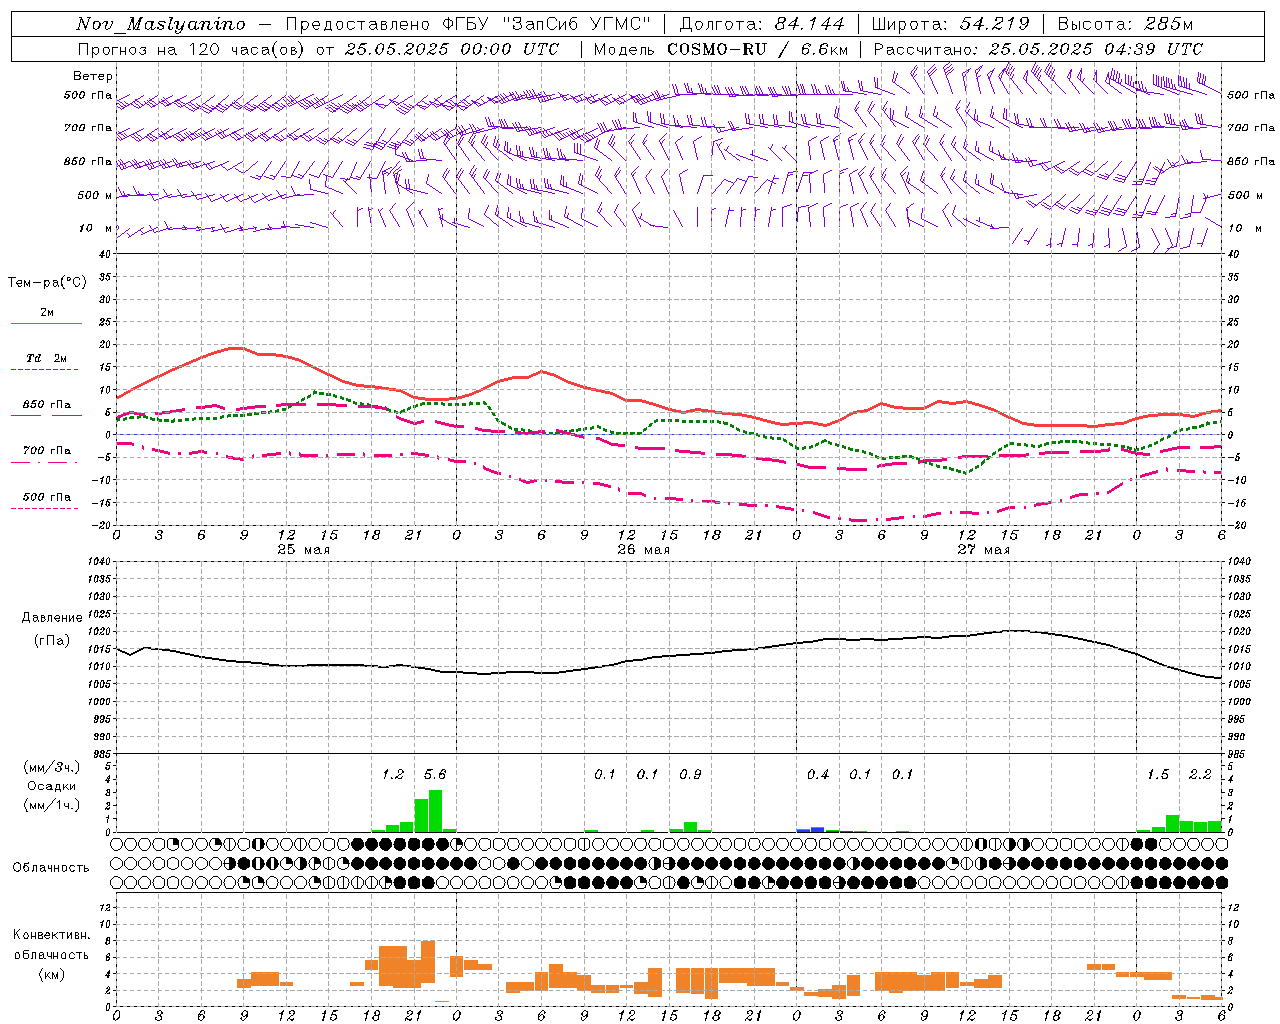Click the 'Тем-ра(°C)' temperature axis label
The image size is (1280, 1024).
click(47, 283)
